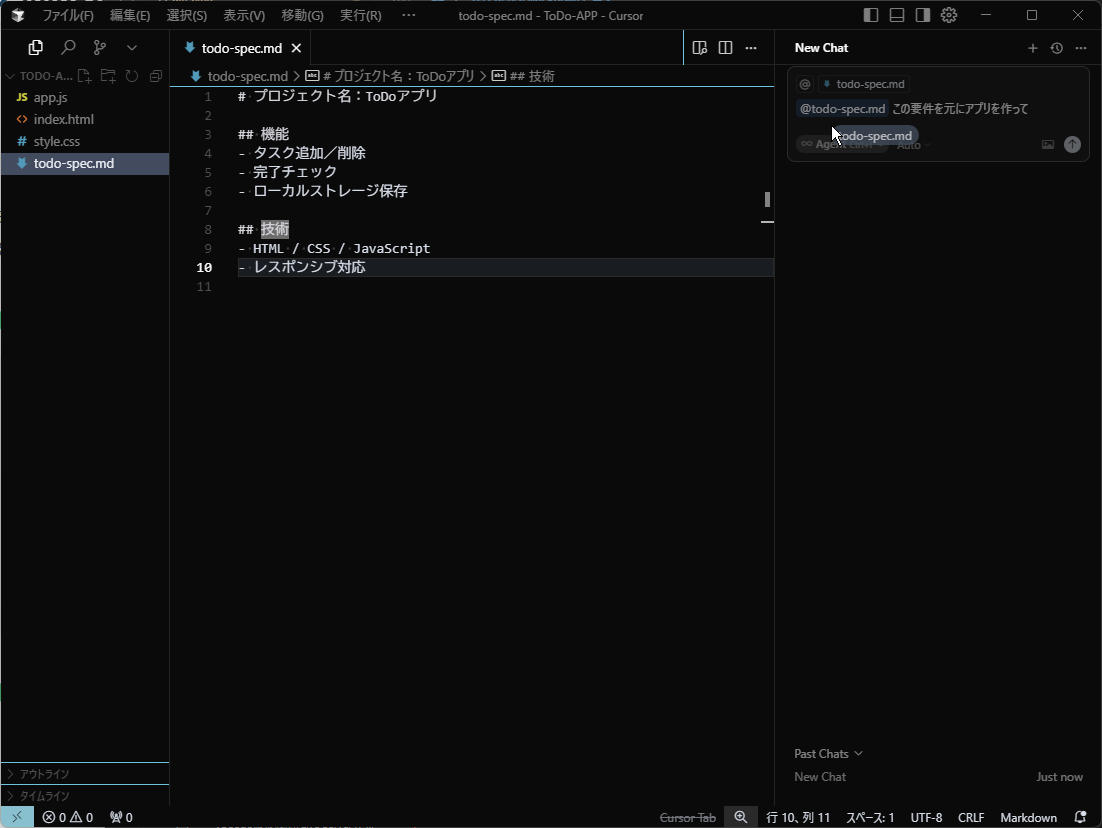1102x828 pixels.
Task: Open the Search view in sidebar
Action: pos(68,47)
